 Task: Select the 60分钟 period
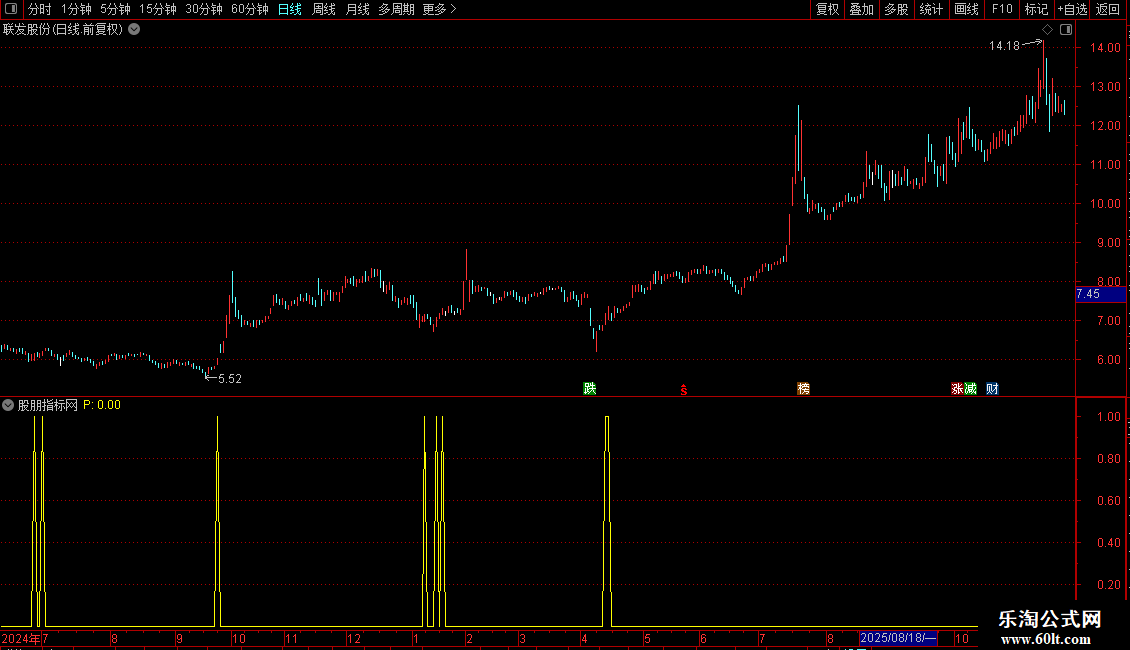click(250, 9)
